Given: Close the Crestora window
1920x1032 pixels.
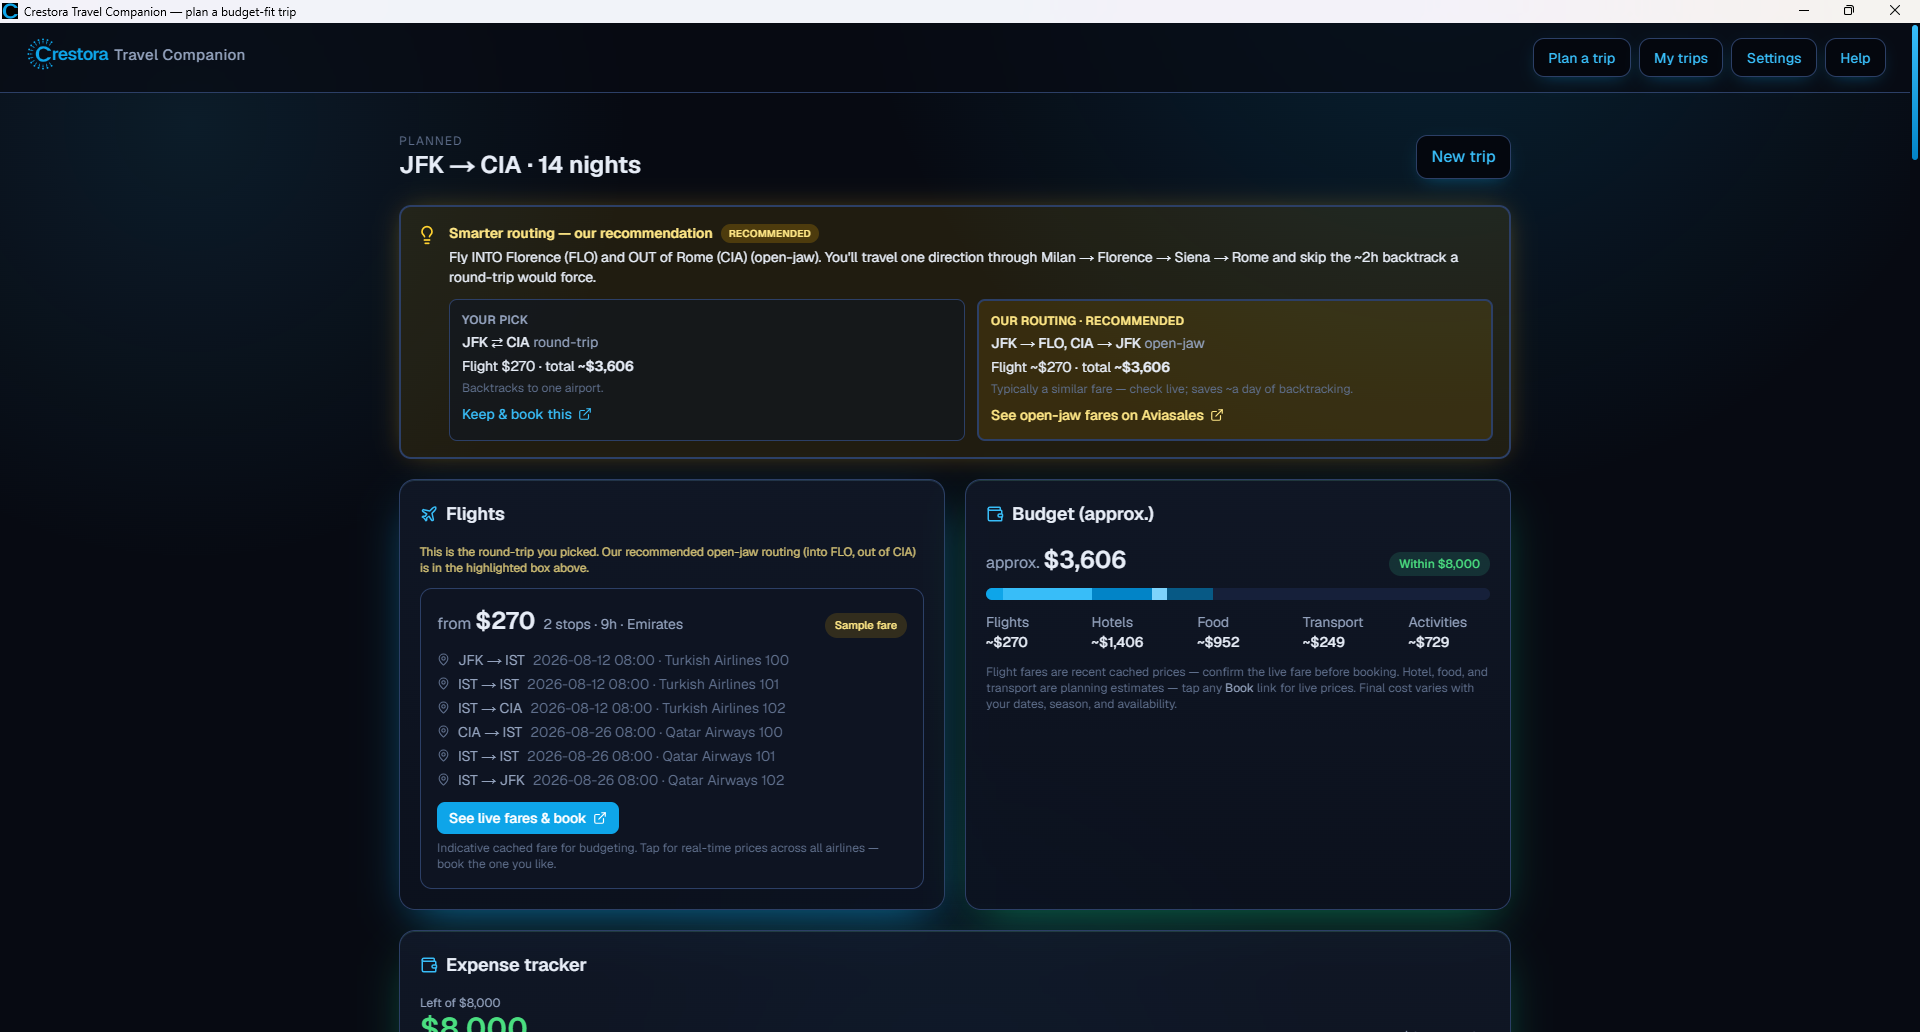Looking at the screenshot, I should [1895, 11].
